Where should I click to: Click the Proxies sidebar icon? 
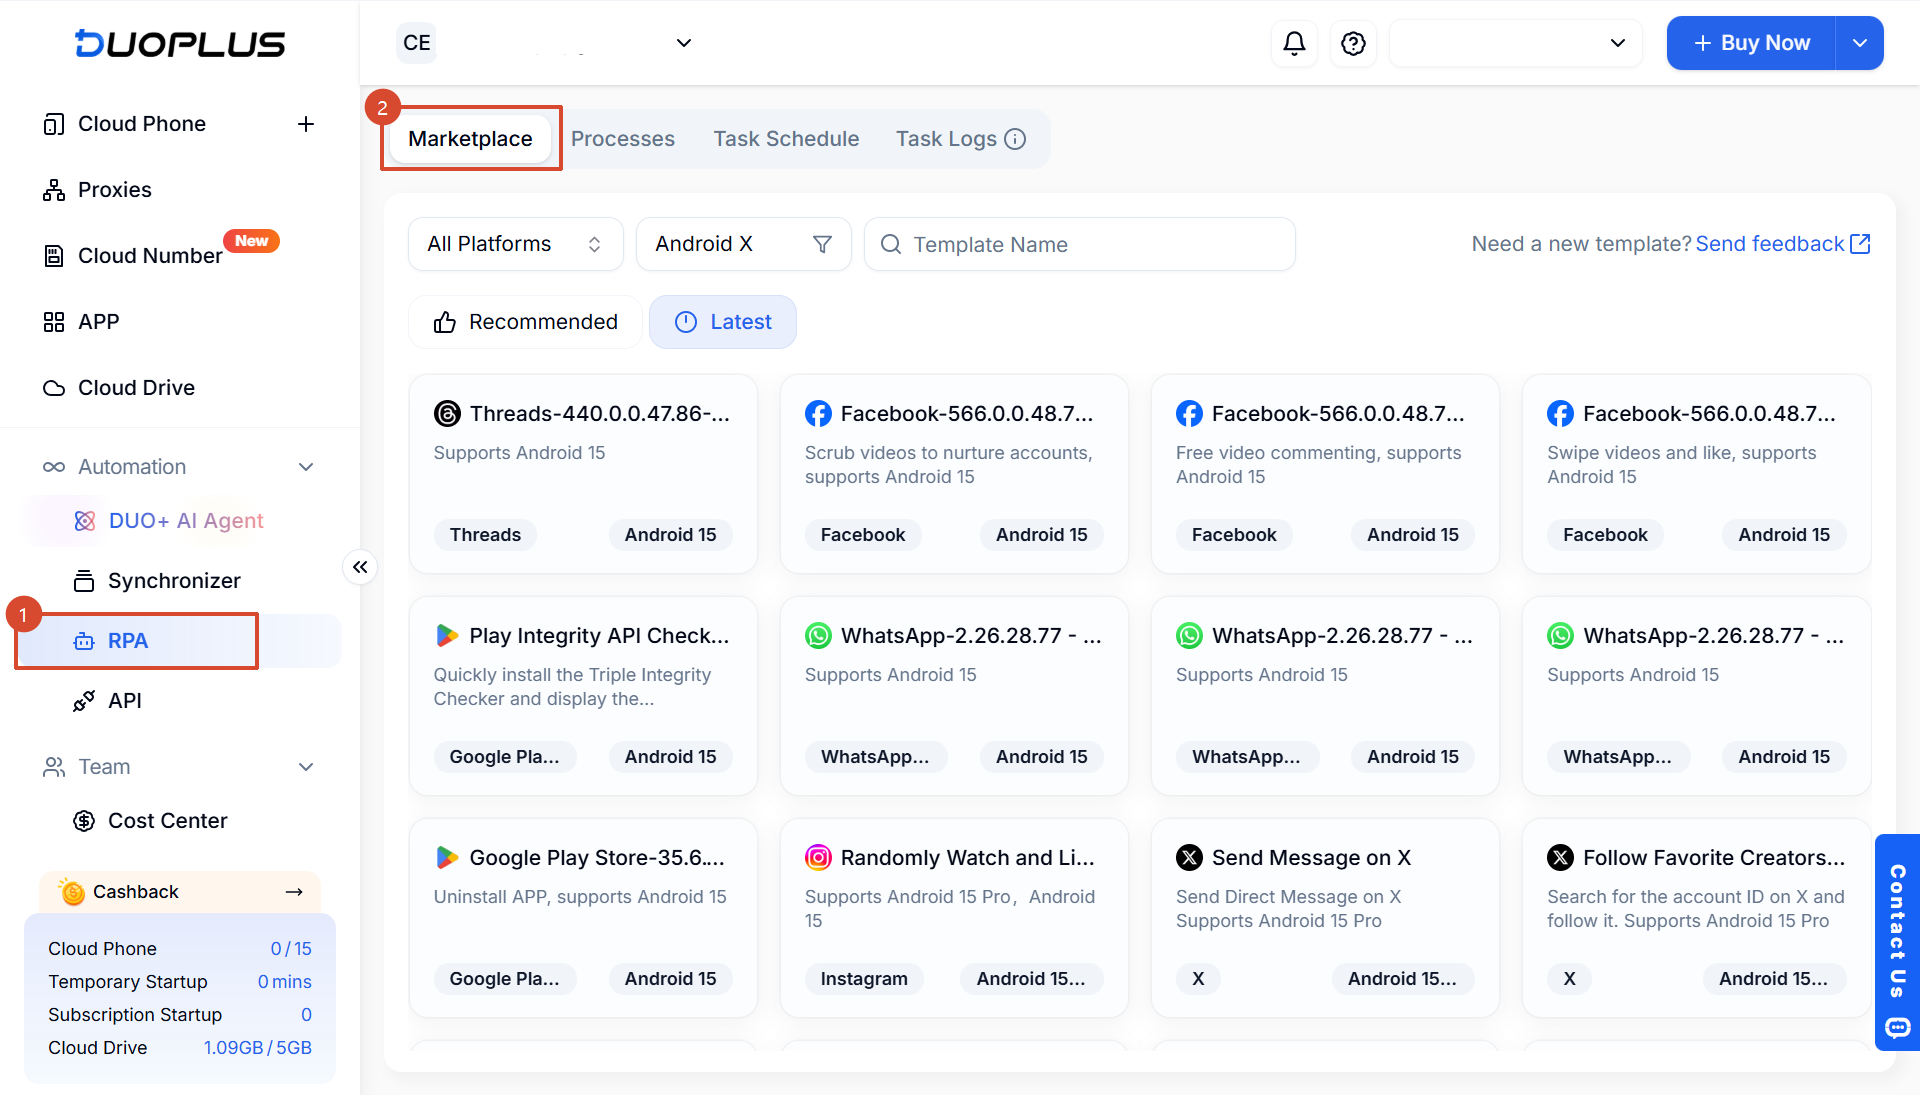(54, 190)
